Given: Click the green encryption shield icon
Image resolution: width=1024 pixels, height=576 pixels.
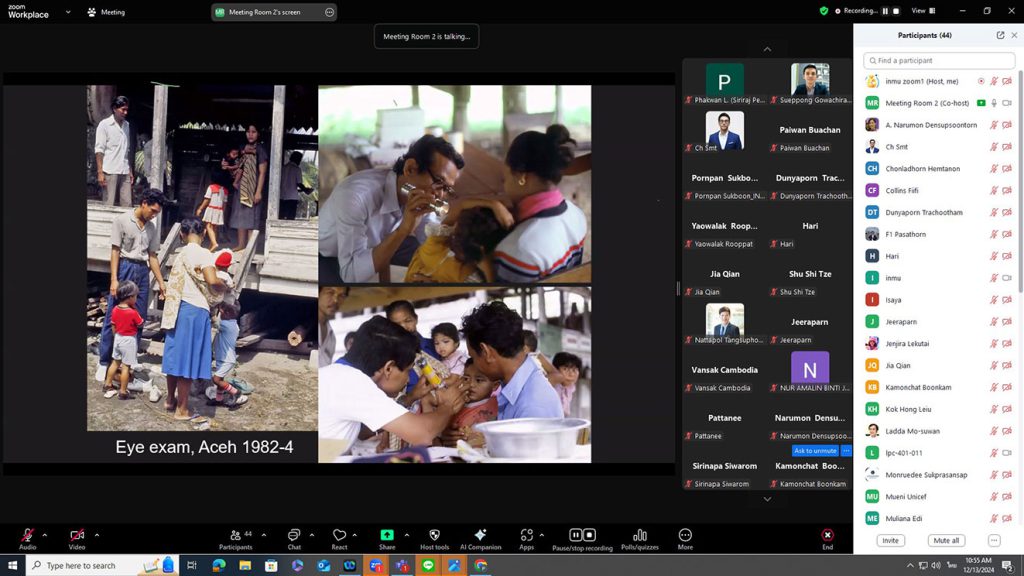Looking at the screenshot, I should point(824,11).
